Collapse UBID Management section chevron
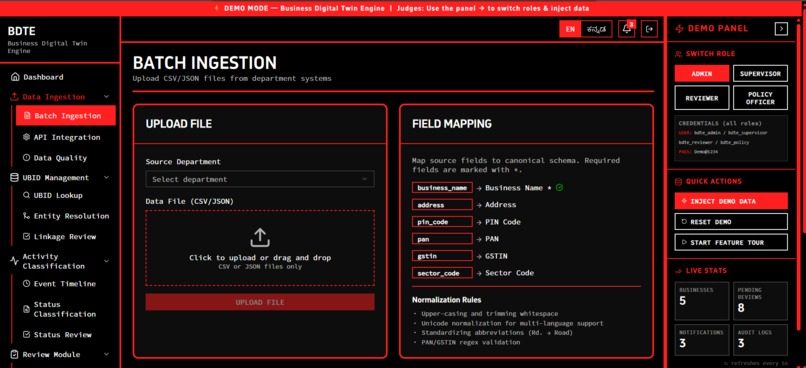 tap(106, 178)
